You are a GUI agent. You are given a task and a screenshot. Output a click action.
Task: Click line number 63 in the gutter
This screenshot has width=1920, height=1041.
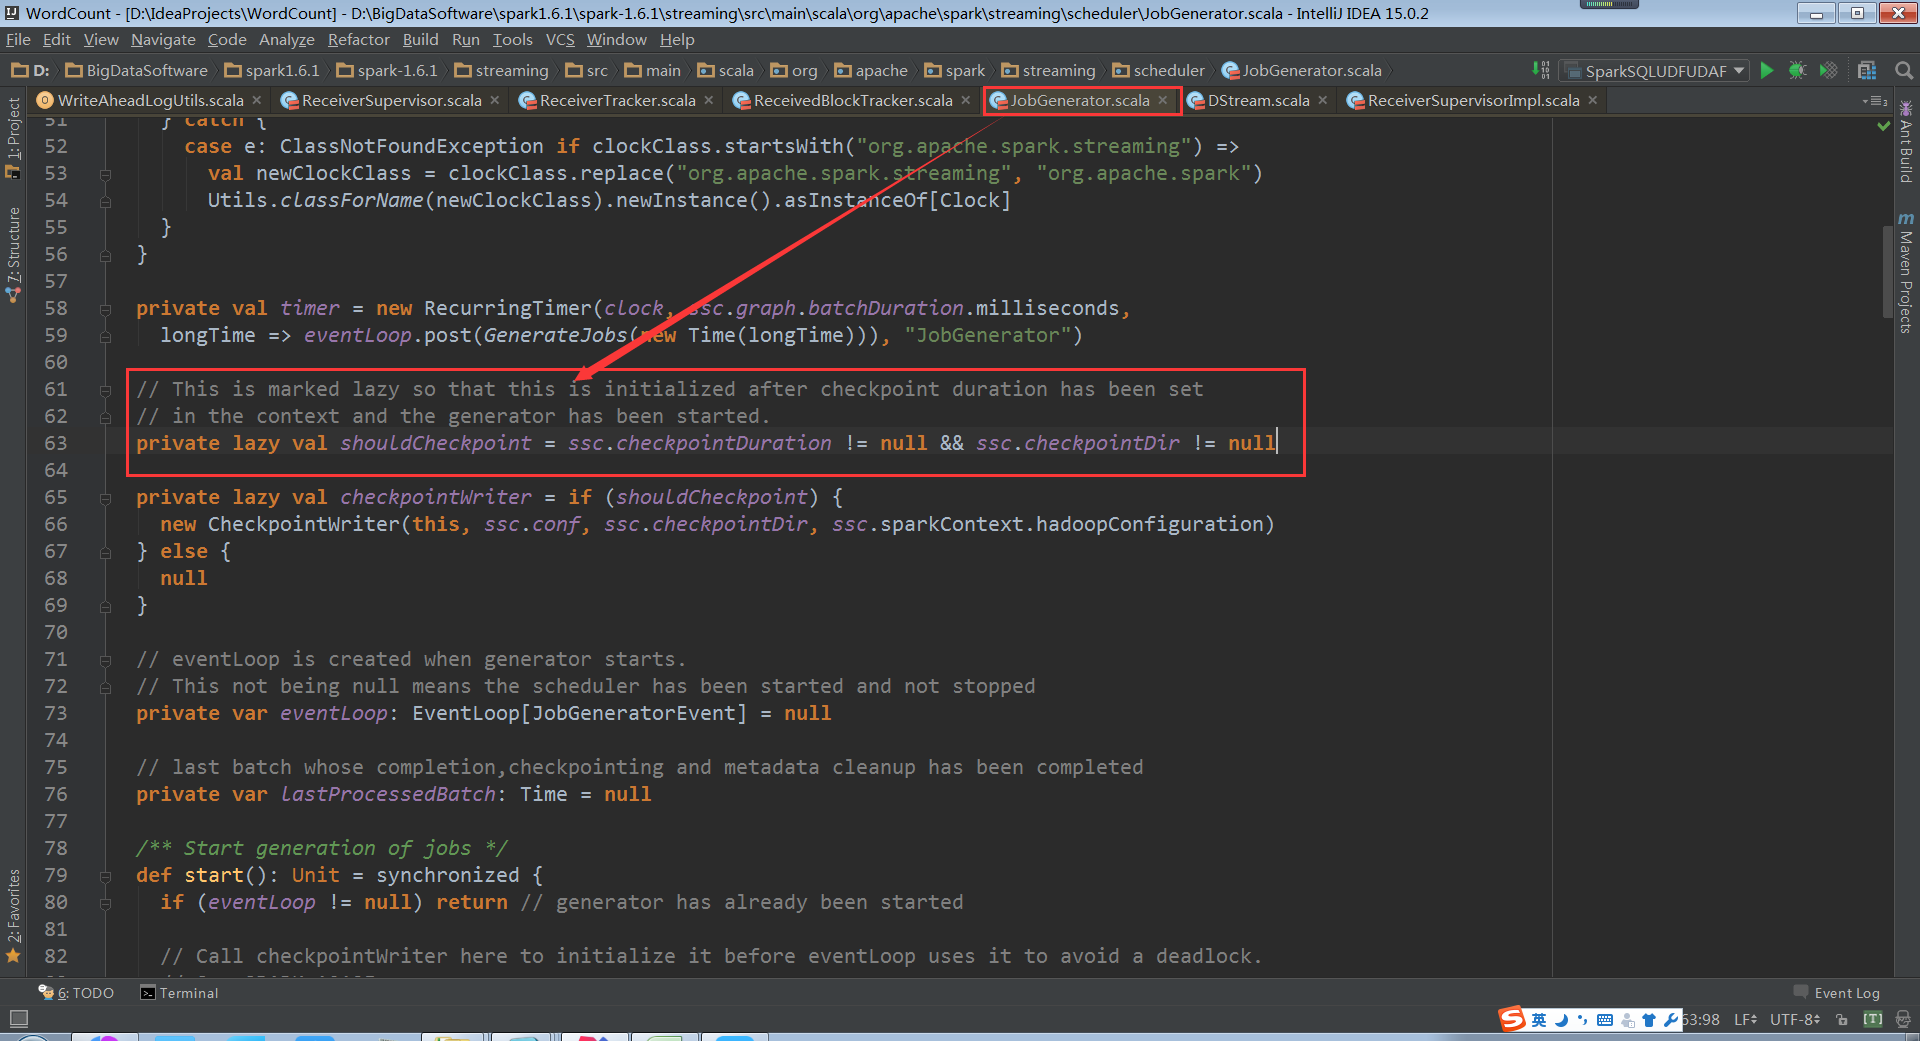tap(56, 443)
